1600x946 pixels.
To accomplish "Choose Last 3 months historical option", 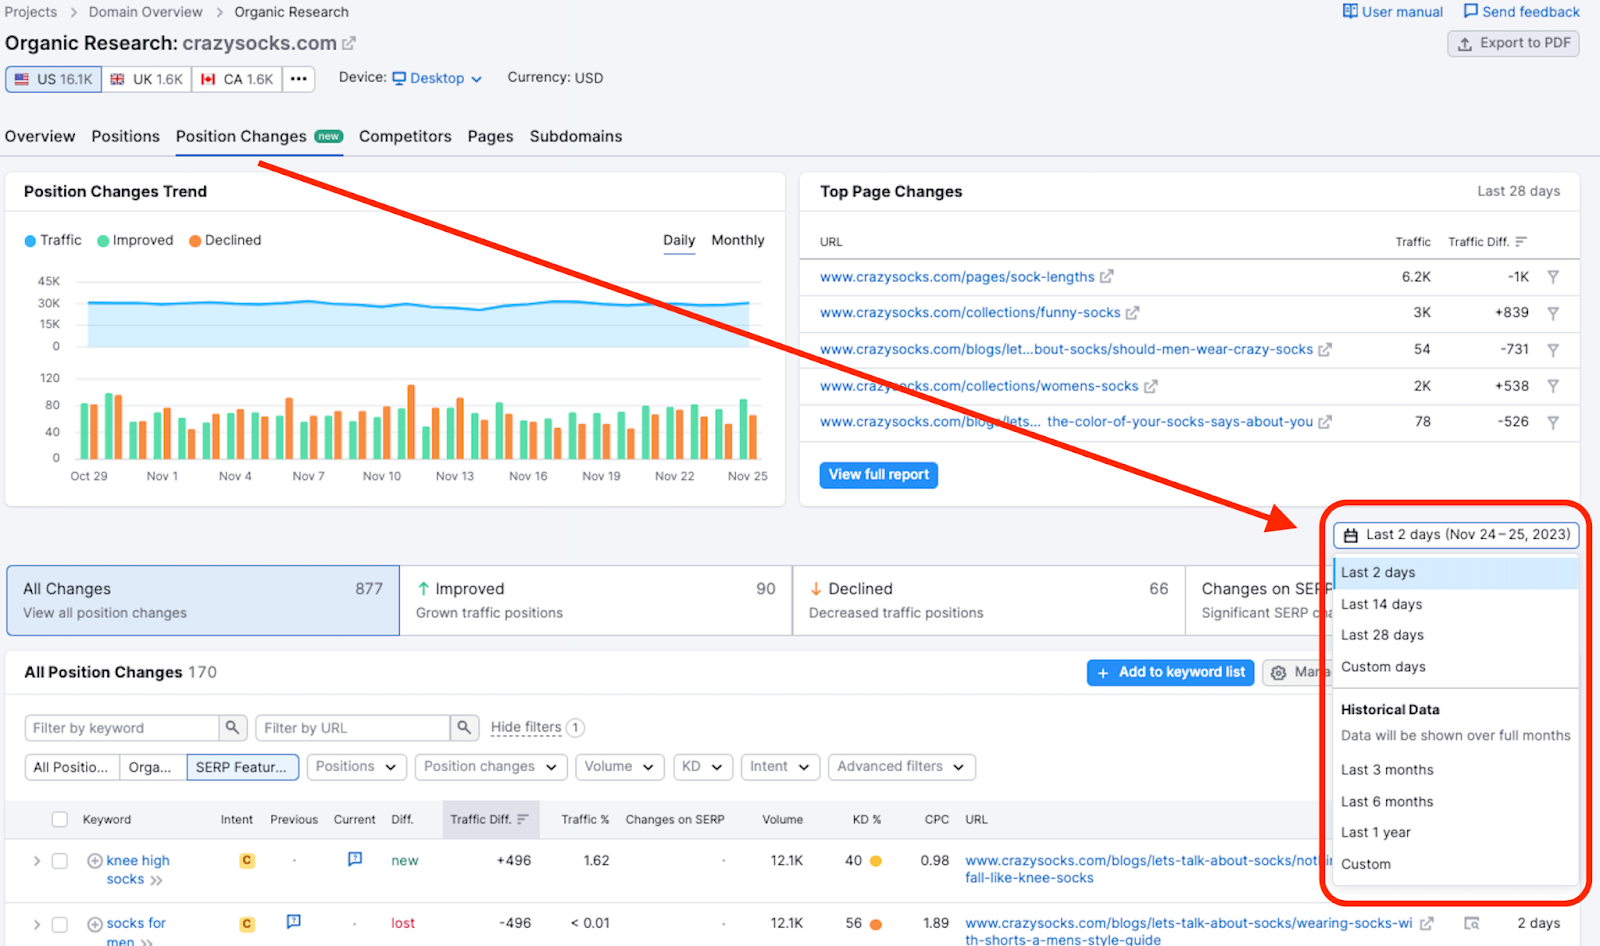I will click(1456, 770).
